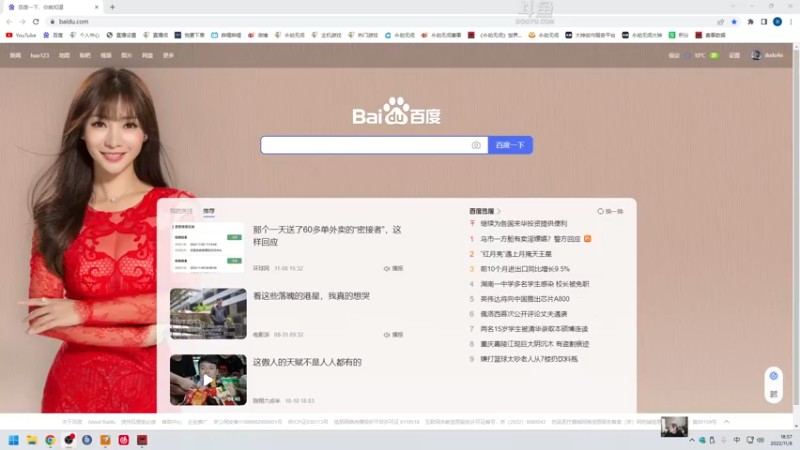
Task: Toggle the browser side panel icon
Action: click(764, 21)
